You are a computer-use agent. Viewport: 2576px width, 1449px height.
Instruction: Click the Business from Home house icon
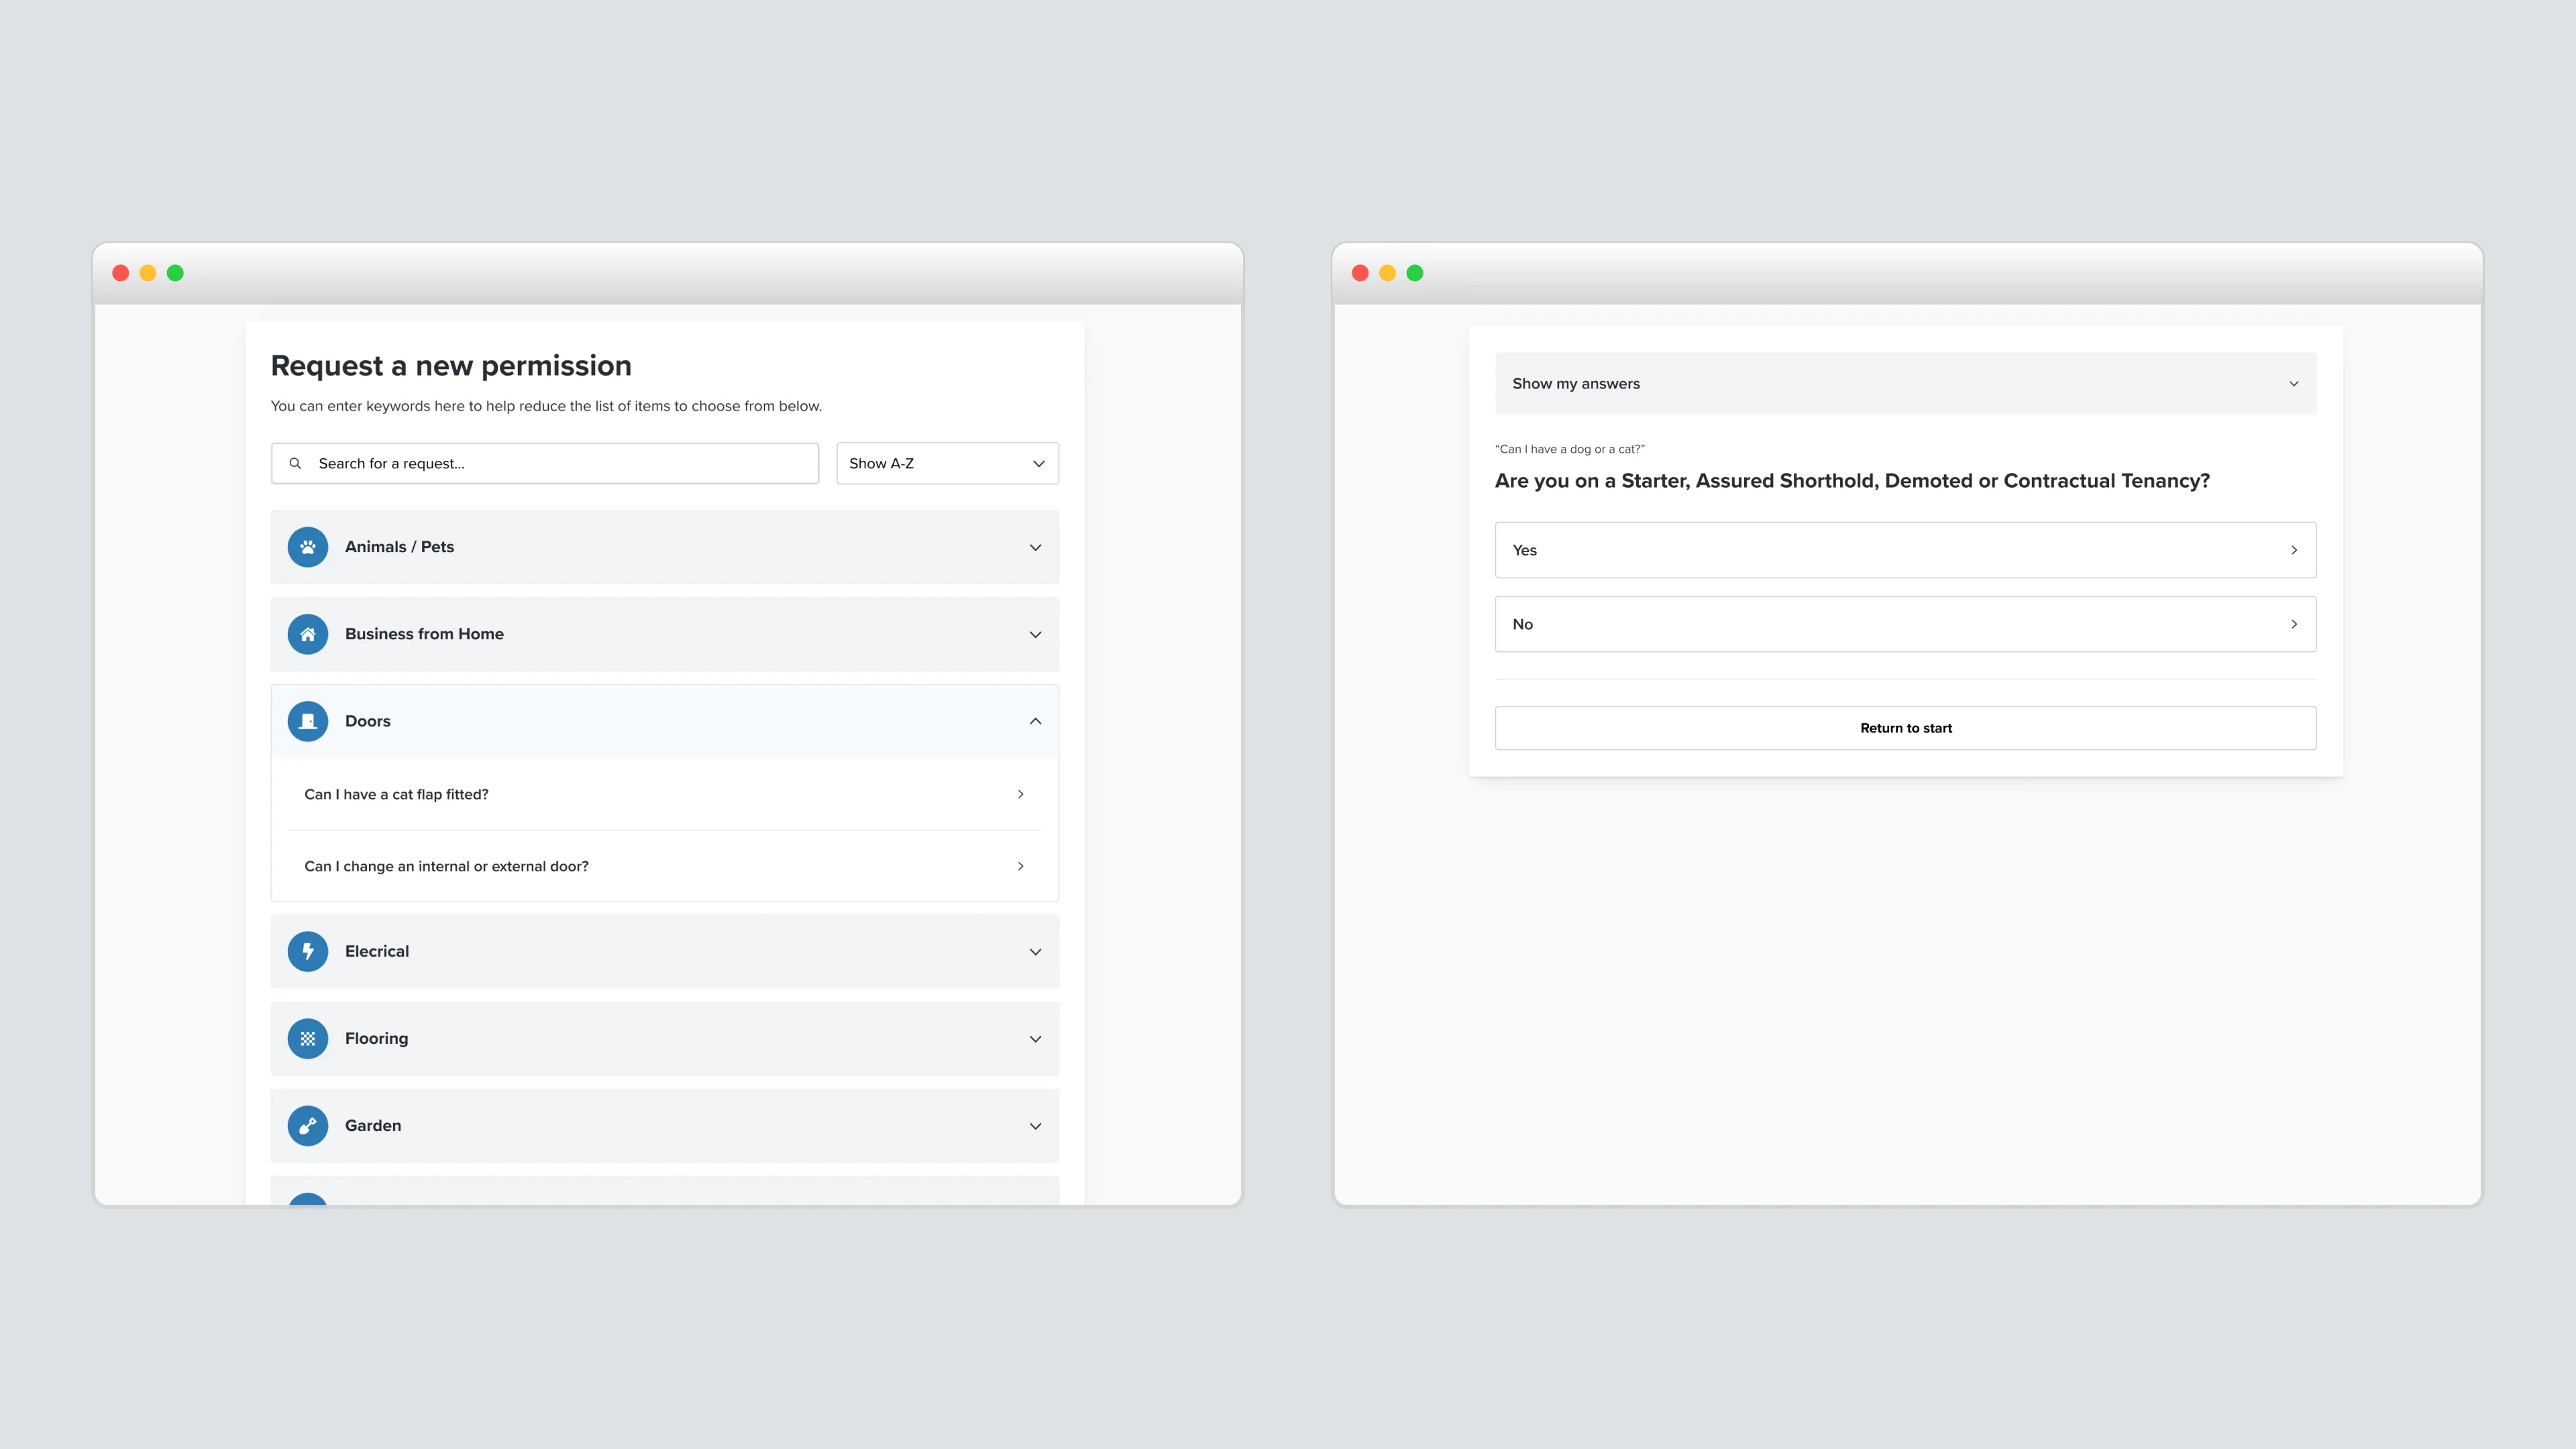coord(308,634)
